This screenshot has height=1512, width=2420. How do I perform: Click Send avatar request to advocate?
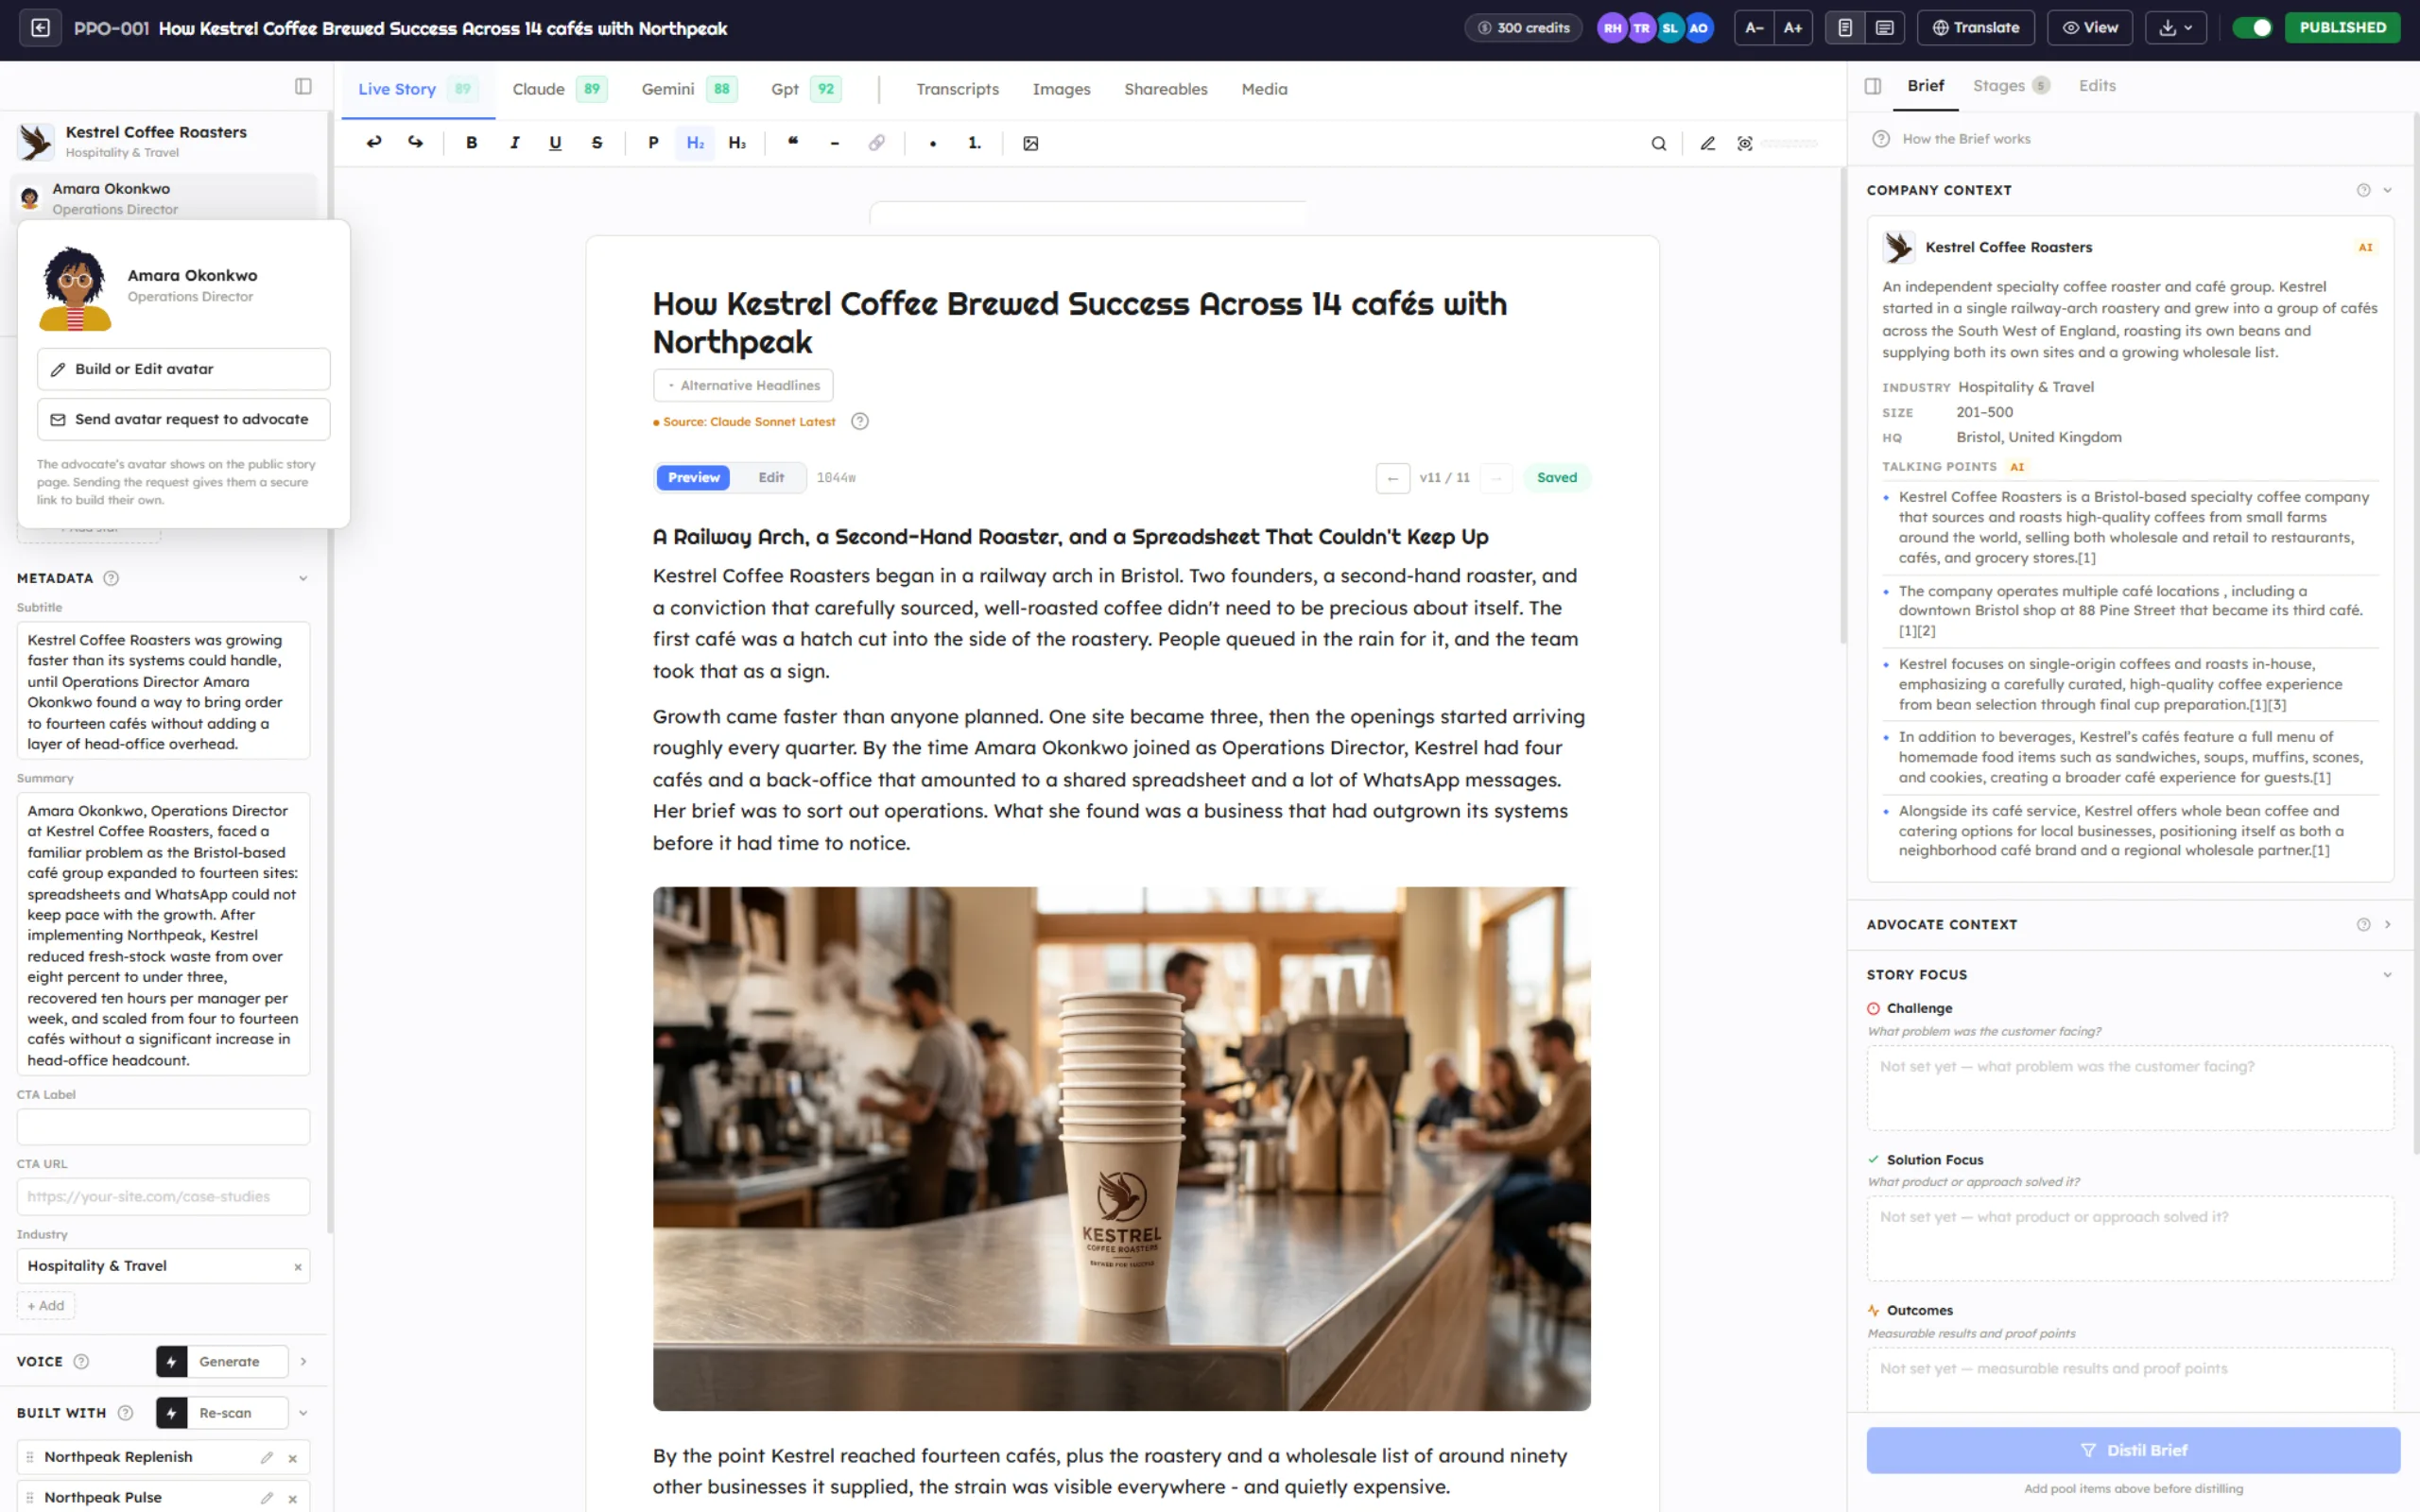click(x=184, y=419)
